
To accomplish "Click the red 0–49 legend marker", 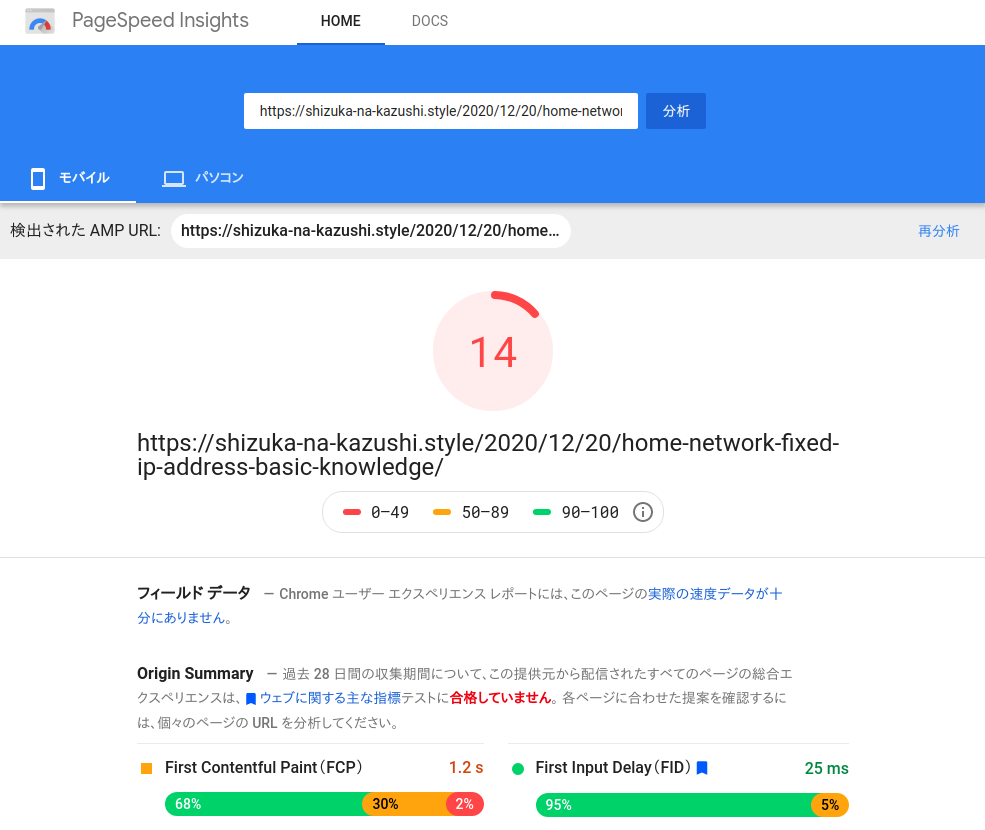I will 352,512.
